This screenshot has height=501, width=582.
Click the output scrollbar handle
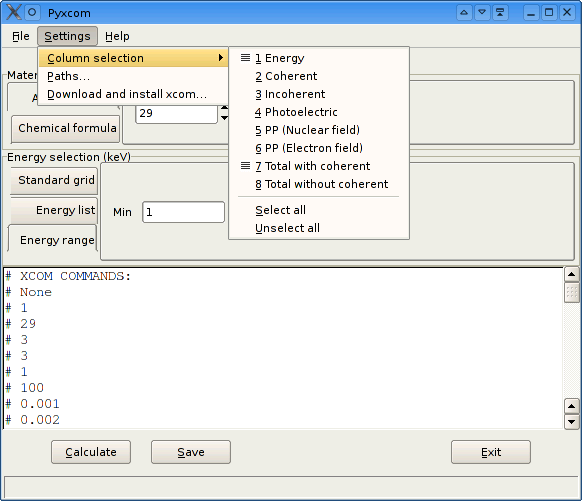tap(572, 293)
